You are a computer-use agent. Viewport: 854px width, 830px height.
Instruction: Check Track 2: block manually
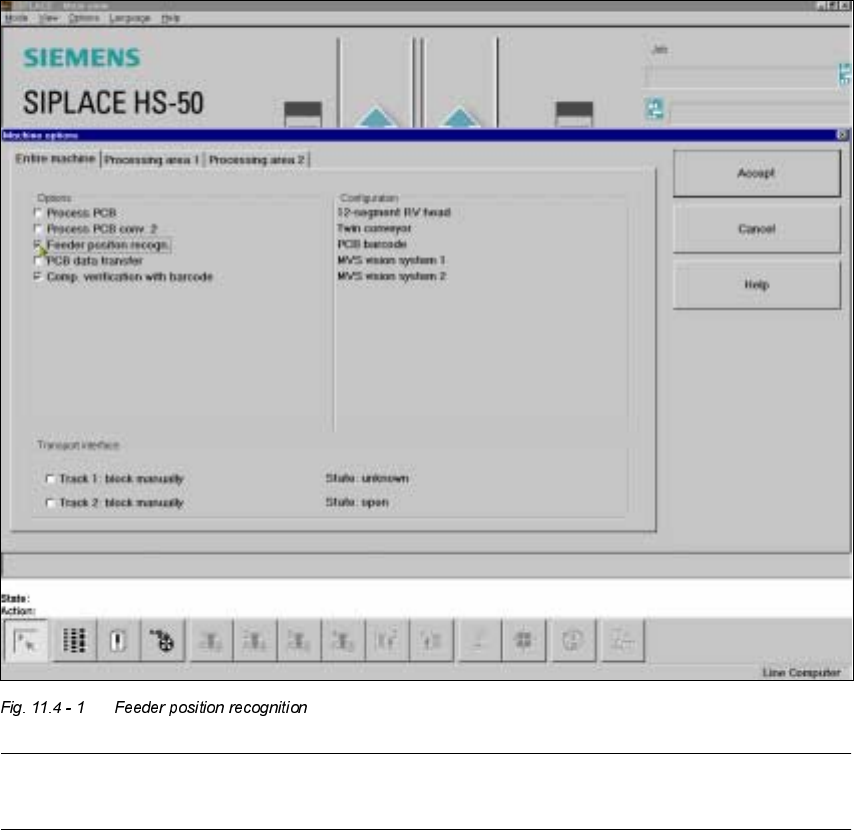[50, 503]
